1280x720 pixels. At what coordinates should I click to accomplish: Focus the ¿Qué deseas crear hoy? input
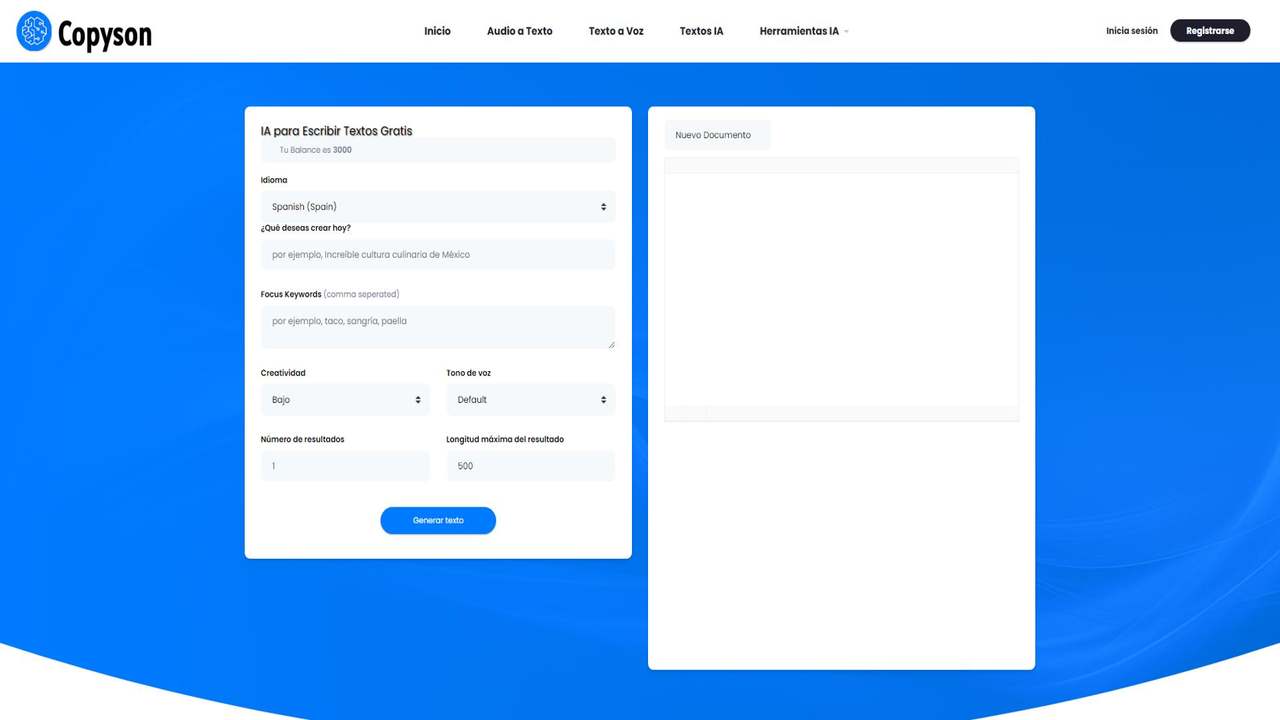438,255
